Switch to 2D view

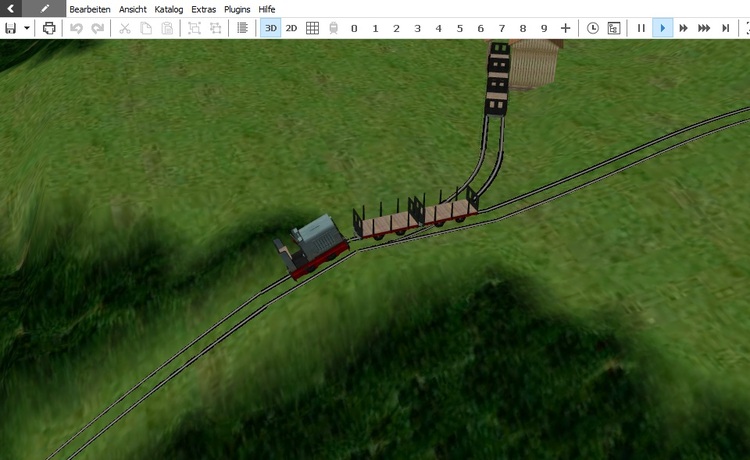coord(291,28)
